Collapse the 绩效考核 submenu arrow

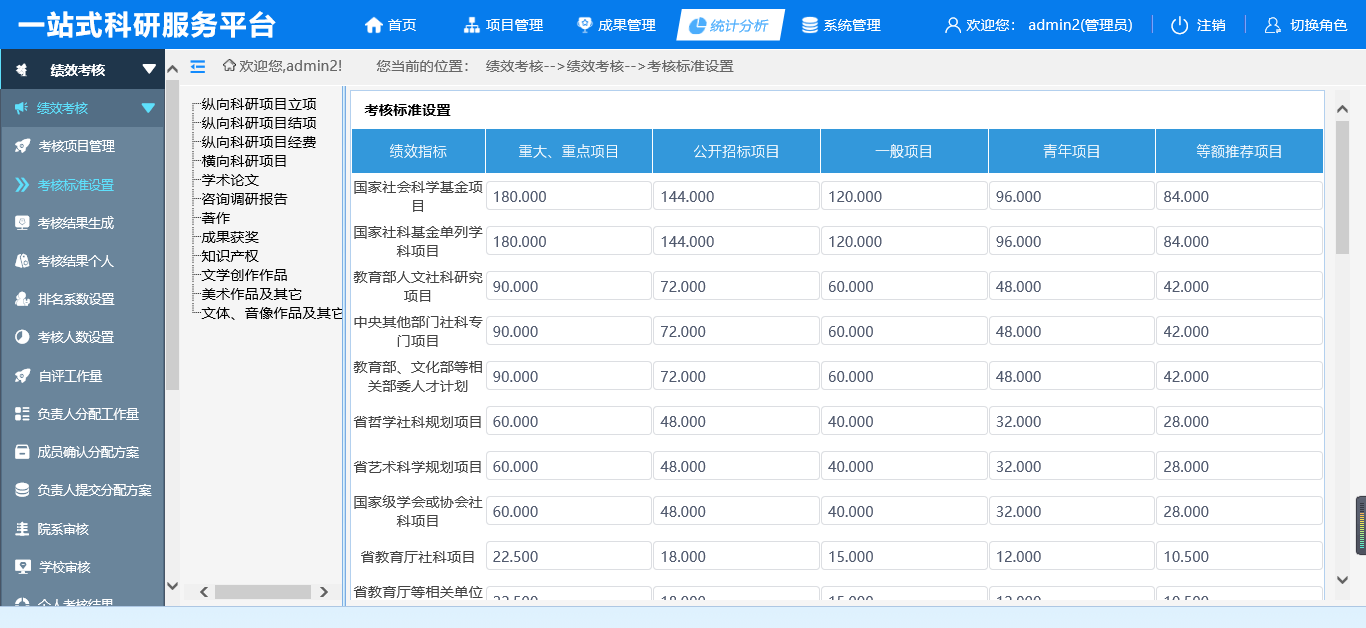coord(148,108)
